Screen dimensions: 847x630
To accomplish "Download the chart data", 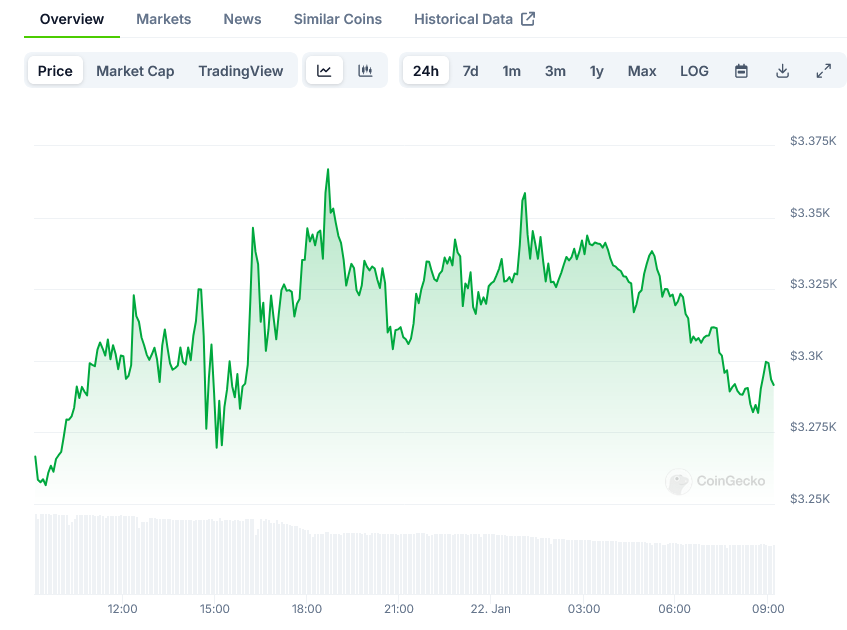I will tap(782, 71).
